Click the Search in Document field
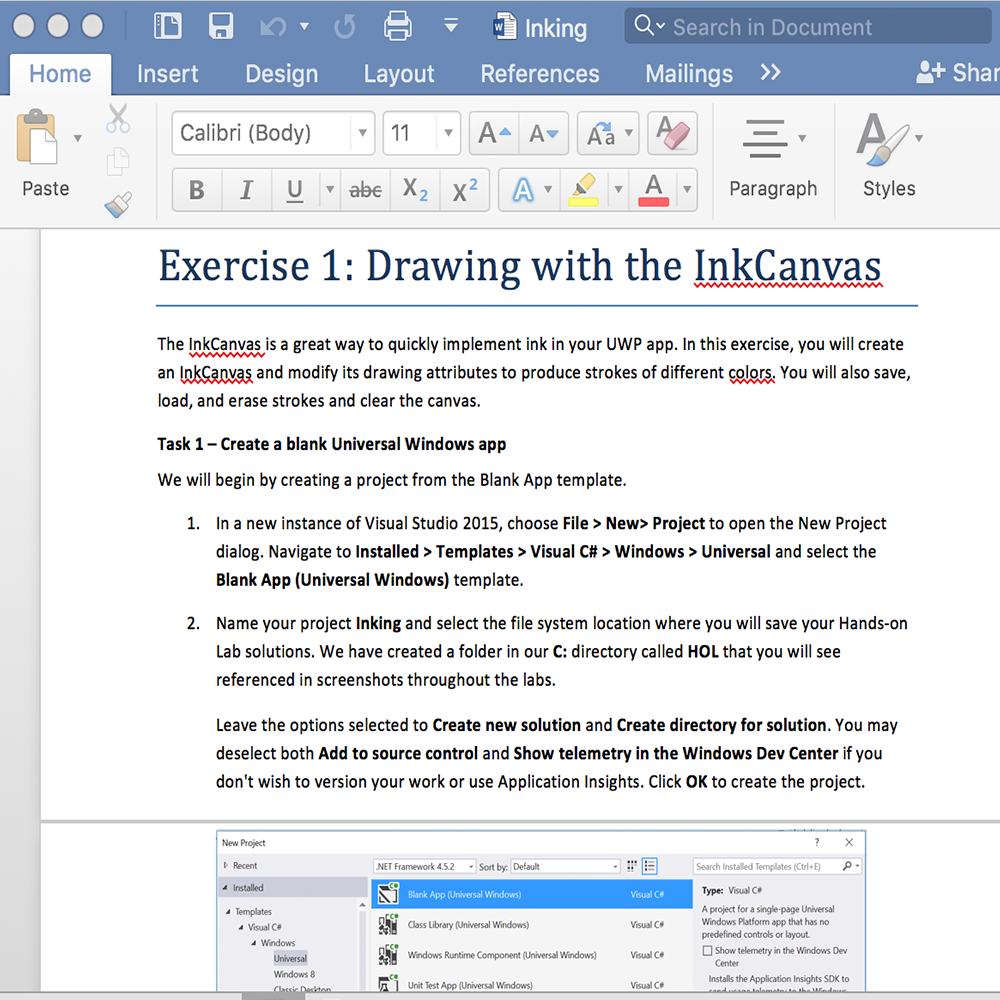The height and width of the screenshot is (1000, 1000). point(807,26)
